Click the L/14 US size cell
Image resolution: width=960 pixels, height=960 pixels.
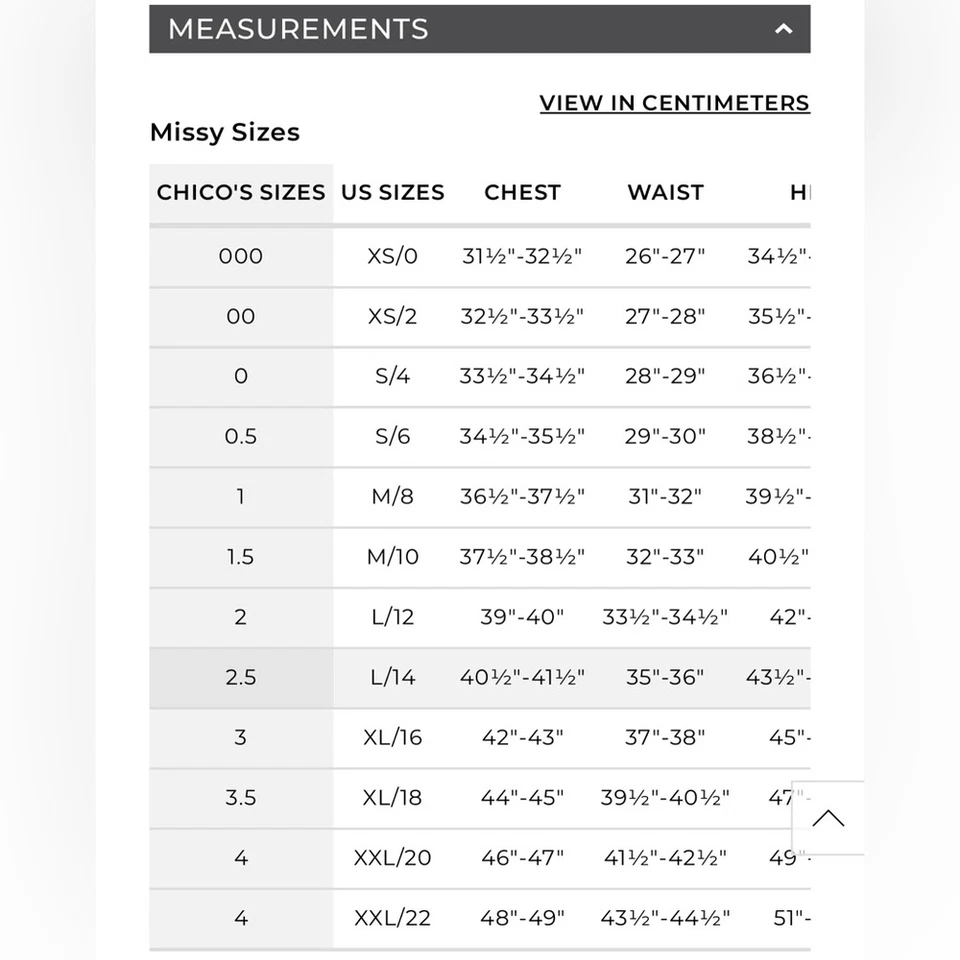[392, 677]
